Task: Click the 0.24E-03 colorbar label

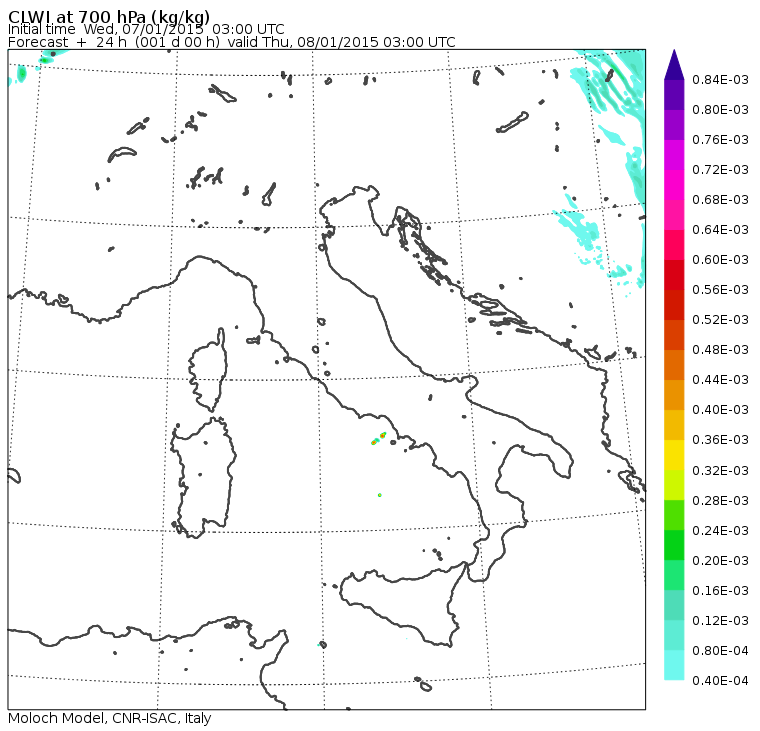Action: click(x=720, y=531)
